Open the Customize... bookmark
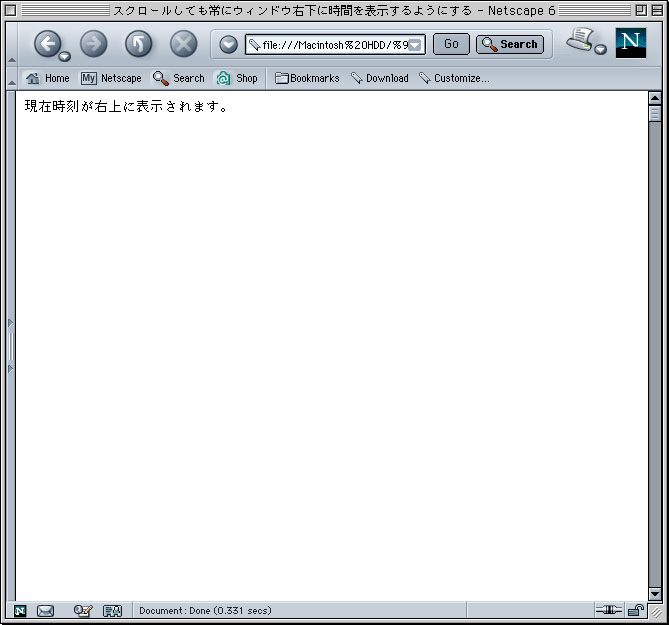 (454, 78)
